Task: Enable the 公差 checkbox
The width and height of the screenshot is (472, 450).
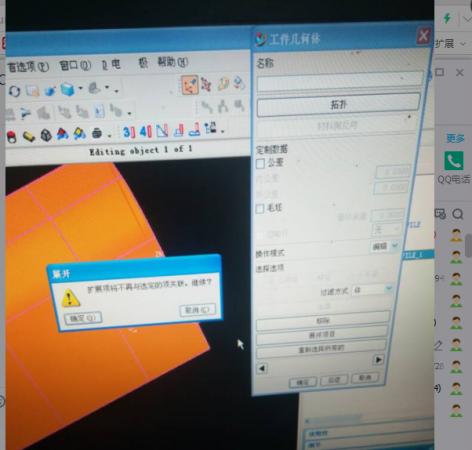Action: [x=260, y=164]
